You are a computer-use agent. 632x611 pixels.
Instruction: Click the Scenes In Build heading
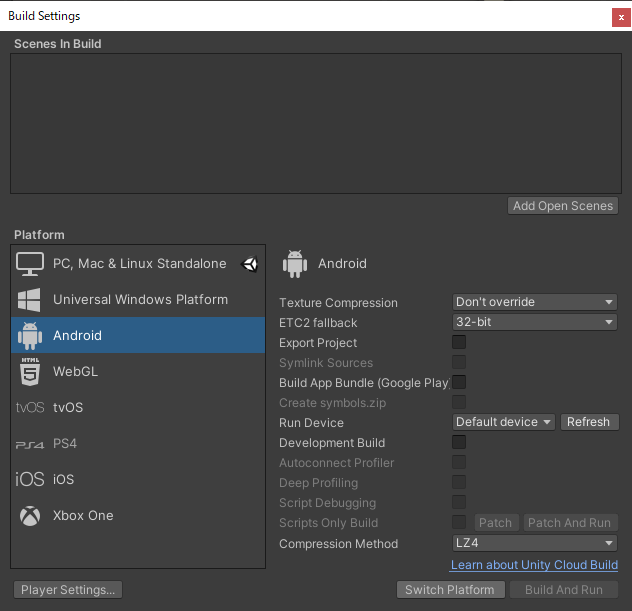(x=58, y=44)
